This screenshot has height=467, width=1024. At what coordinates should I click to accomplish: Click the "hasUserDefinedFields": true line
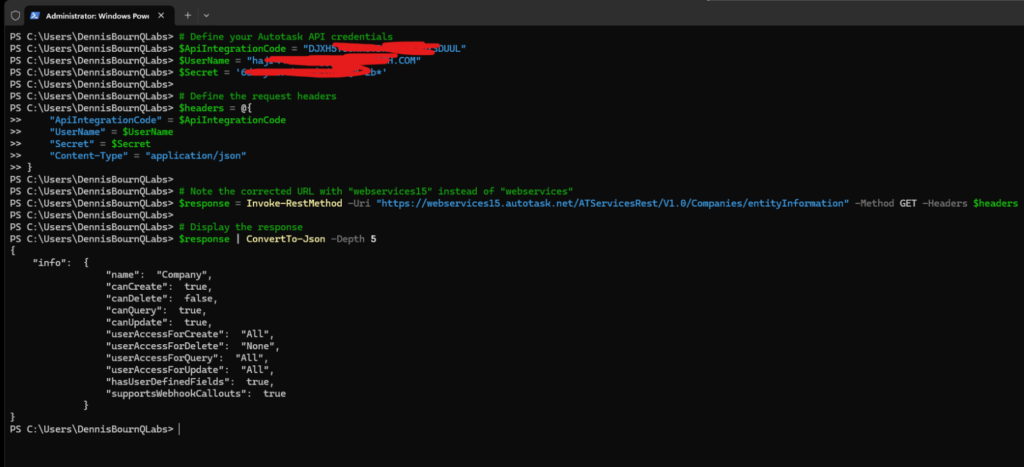coord(190,381)
